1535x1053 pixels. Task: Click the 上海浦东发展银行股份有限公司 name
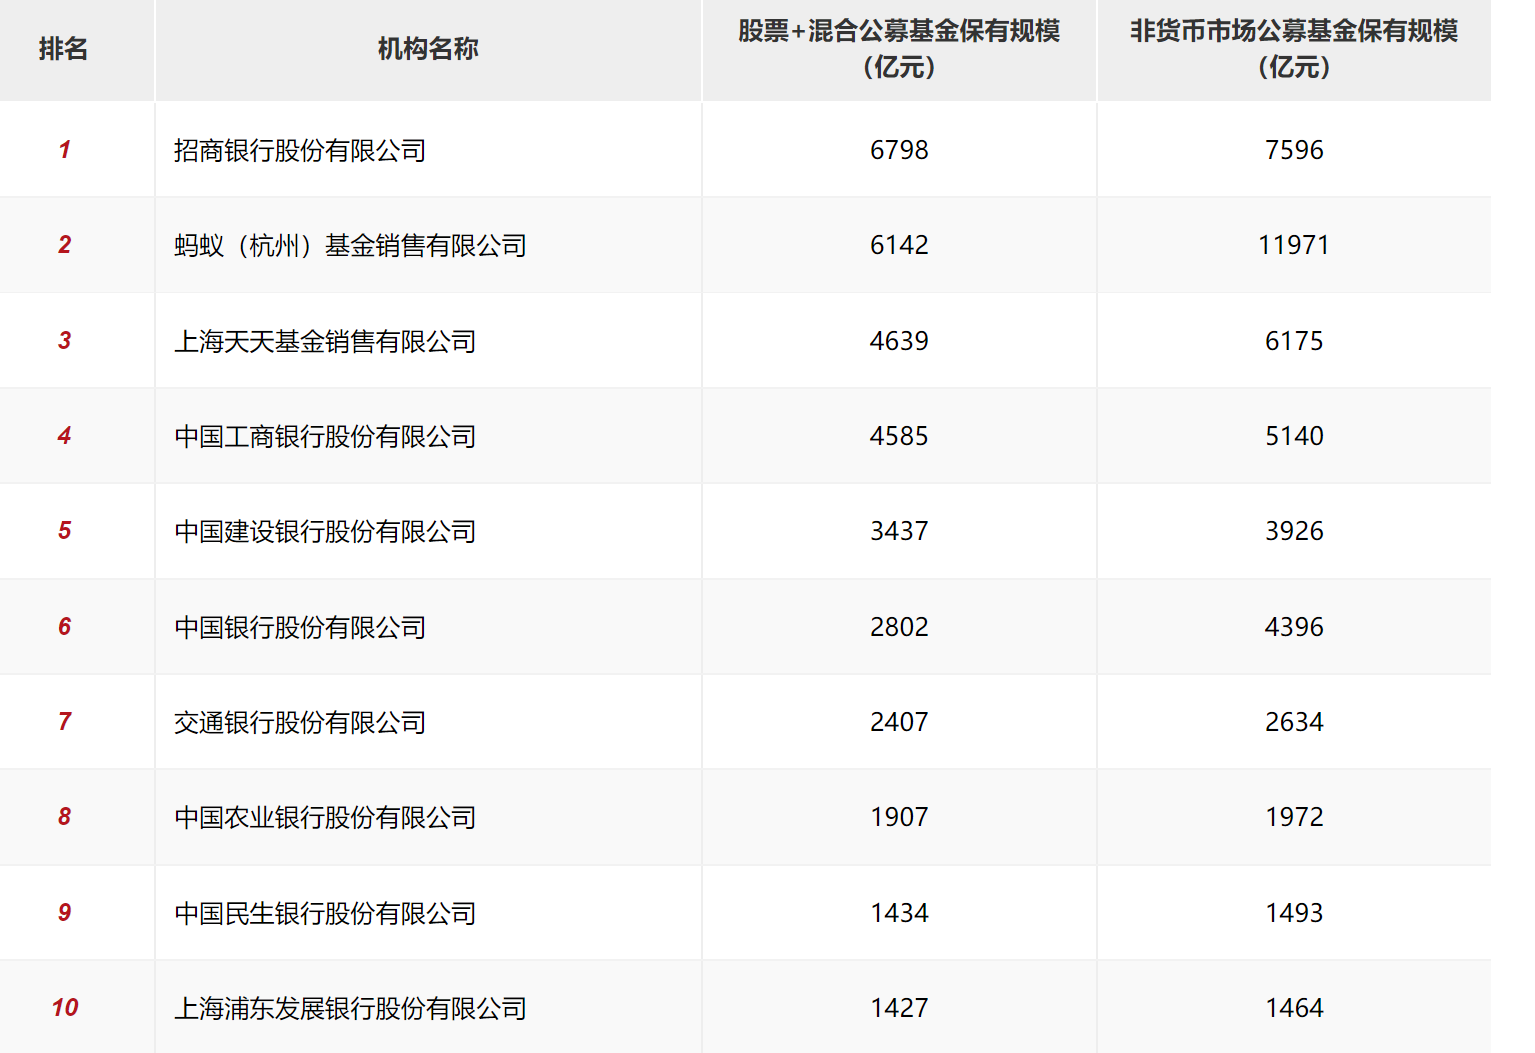pos(350,1008)
